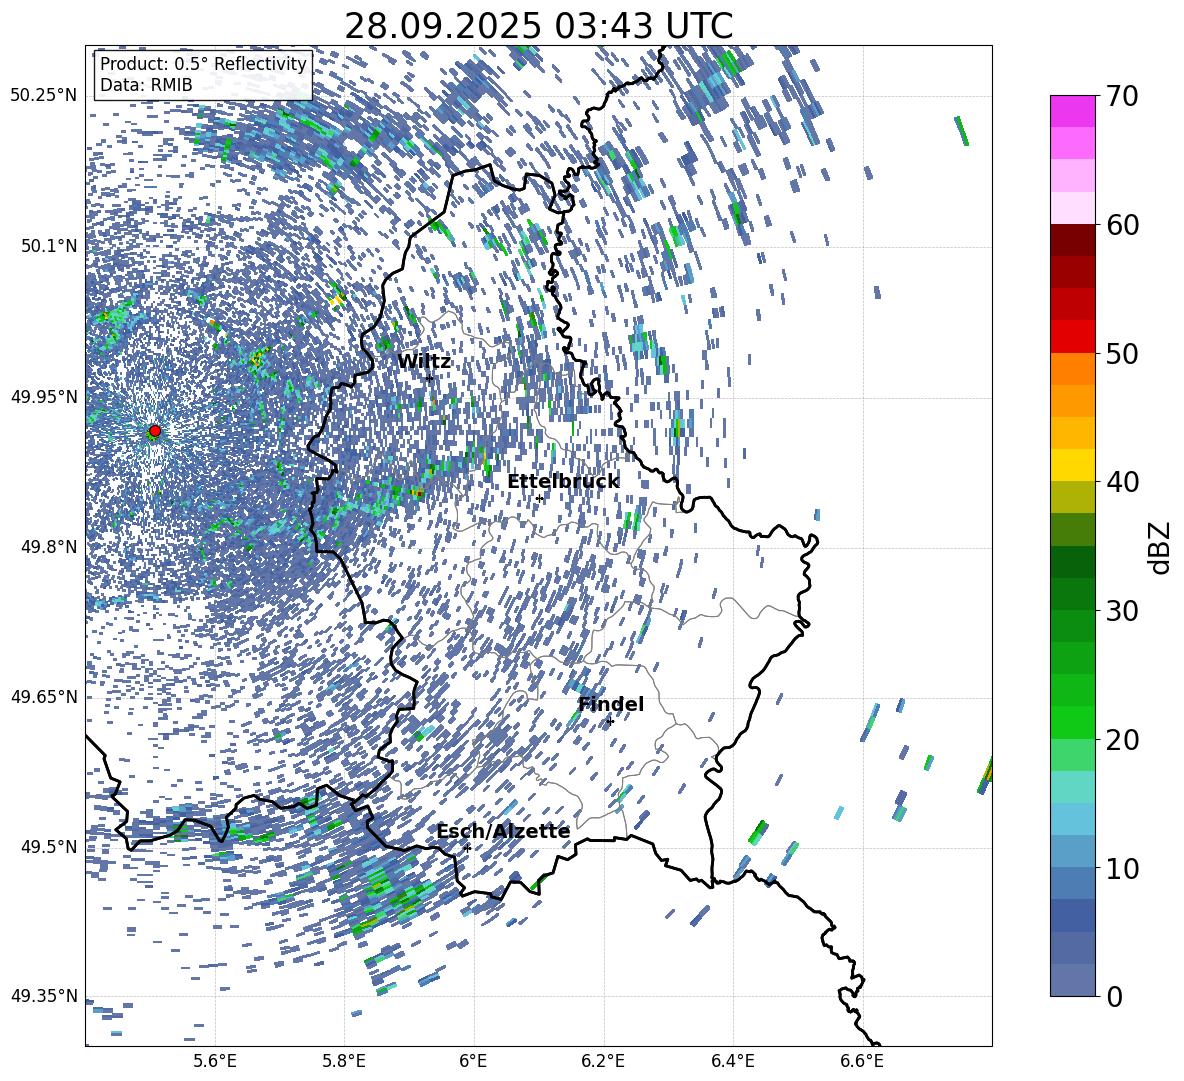Click the Wiltz station cross marker
The width and height of the screenshot is (1184, 1081).
click(430, 378)
